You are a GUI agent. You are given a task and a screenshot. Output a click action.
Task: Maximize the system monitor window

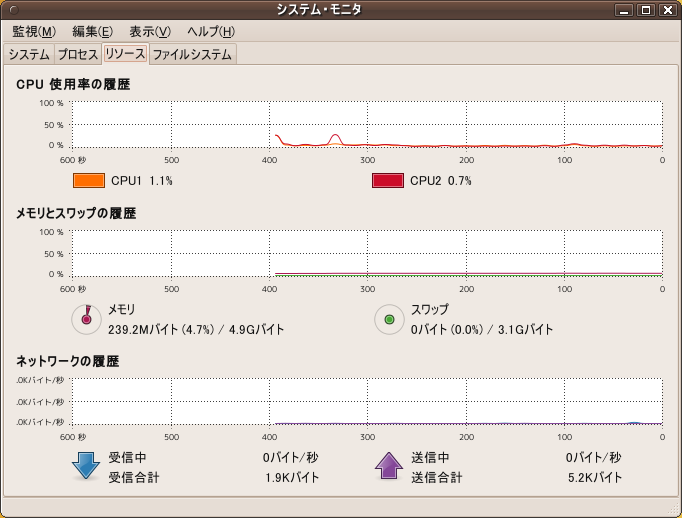click(646, 10)
